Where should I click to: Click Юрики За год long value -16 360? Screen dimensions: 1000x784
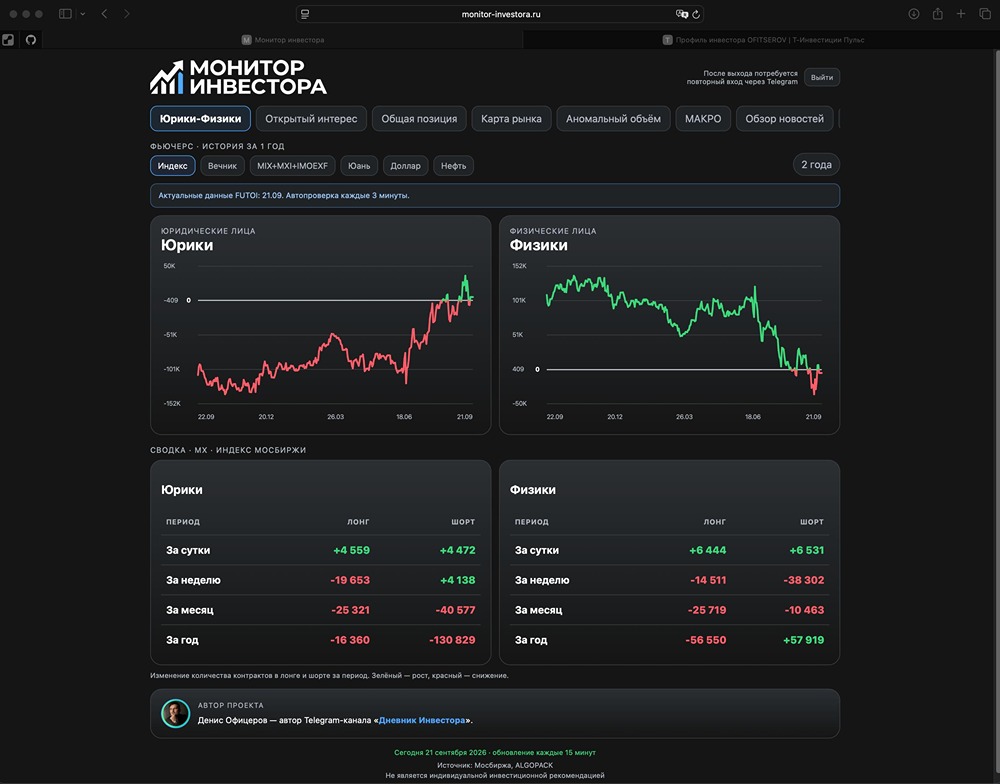pyautogui.click(x=349, y=640)
